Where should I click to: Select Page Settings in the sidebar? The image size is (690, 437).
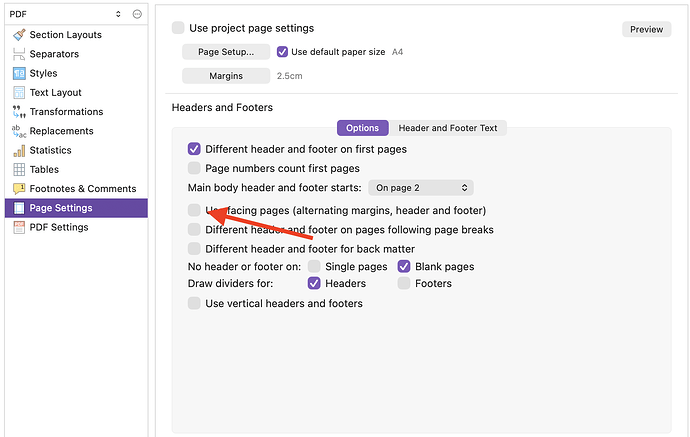(x=76, y=208)
